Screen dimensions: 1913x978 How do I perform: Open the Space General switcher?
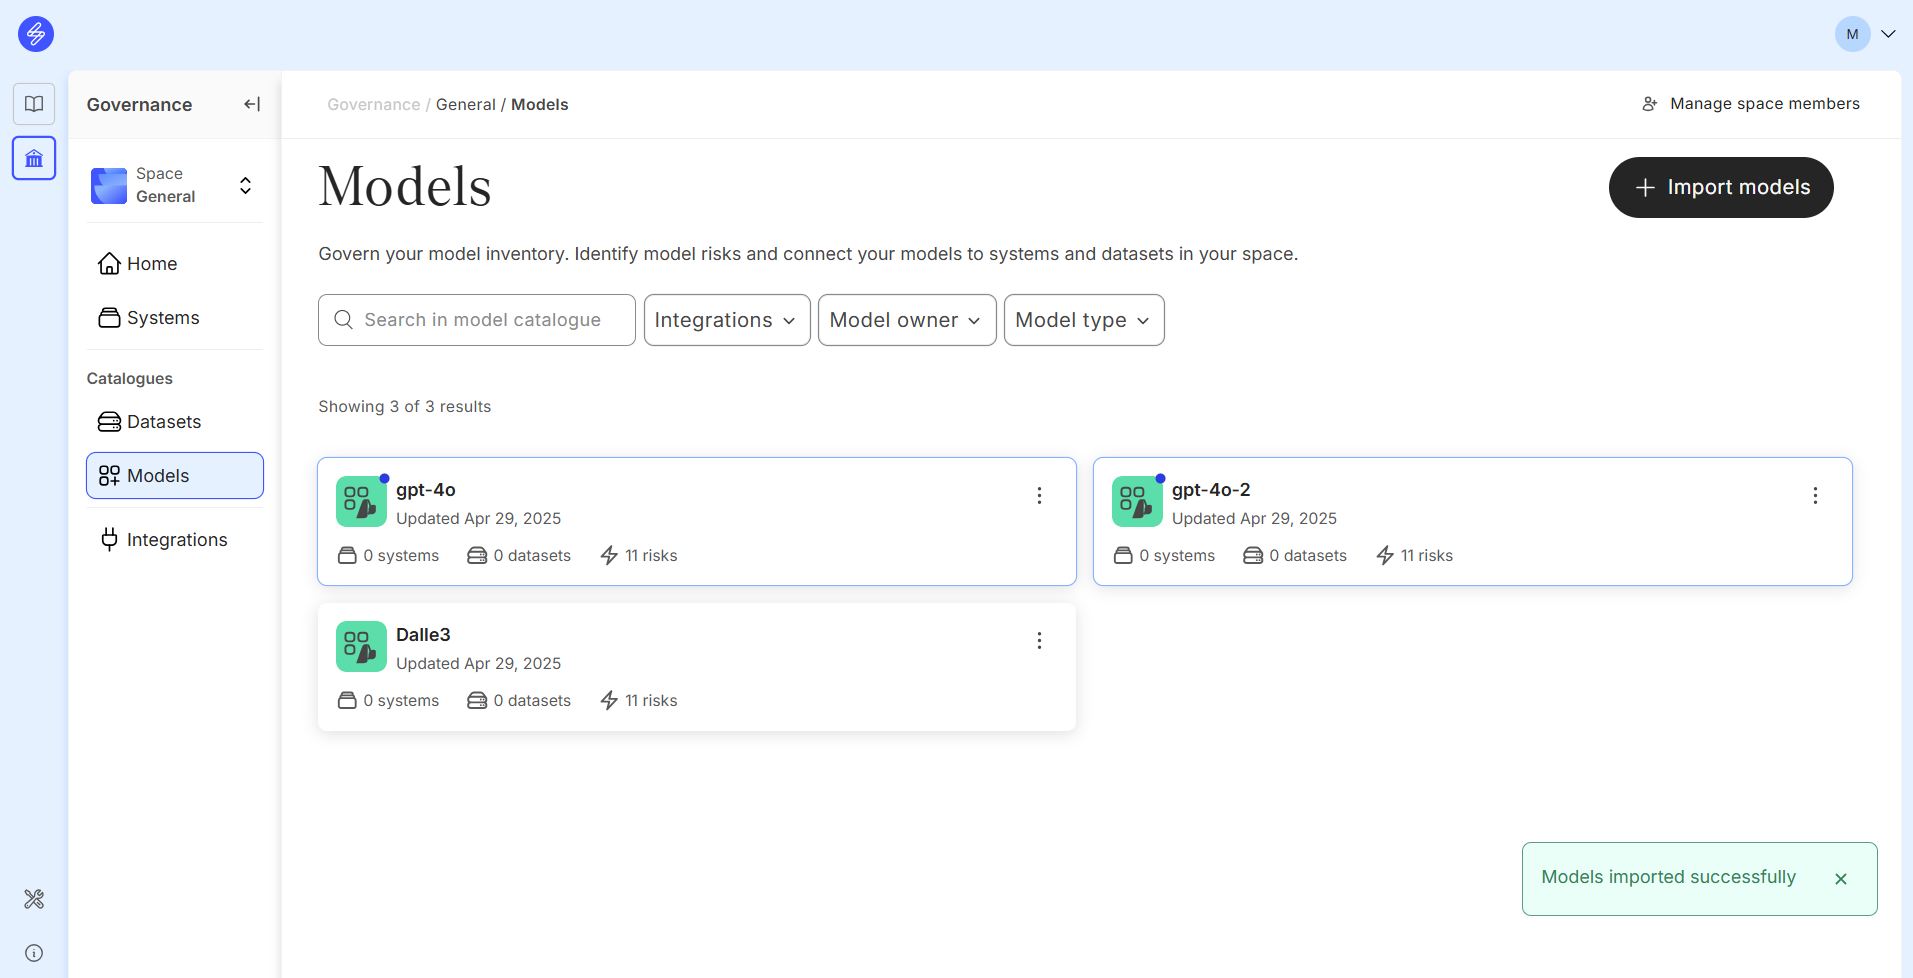[175, 186]
